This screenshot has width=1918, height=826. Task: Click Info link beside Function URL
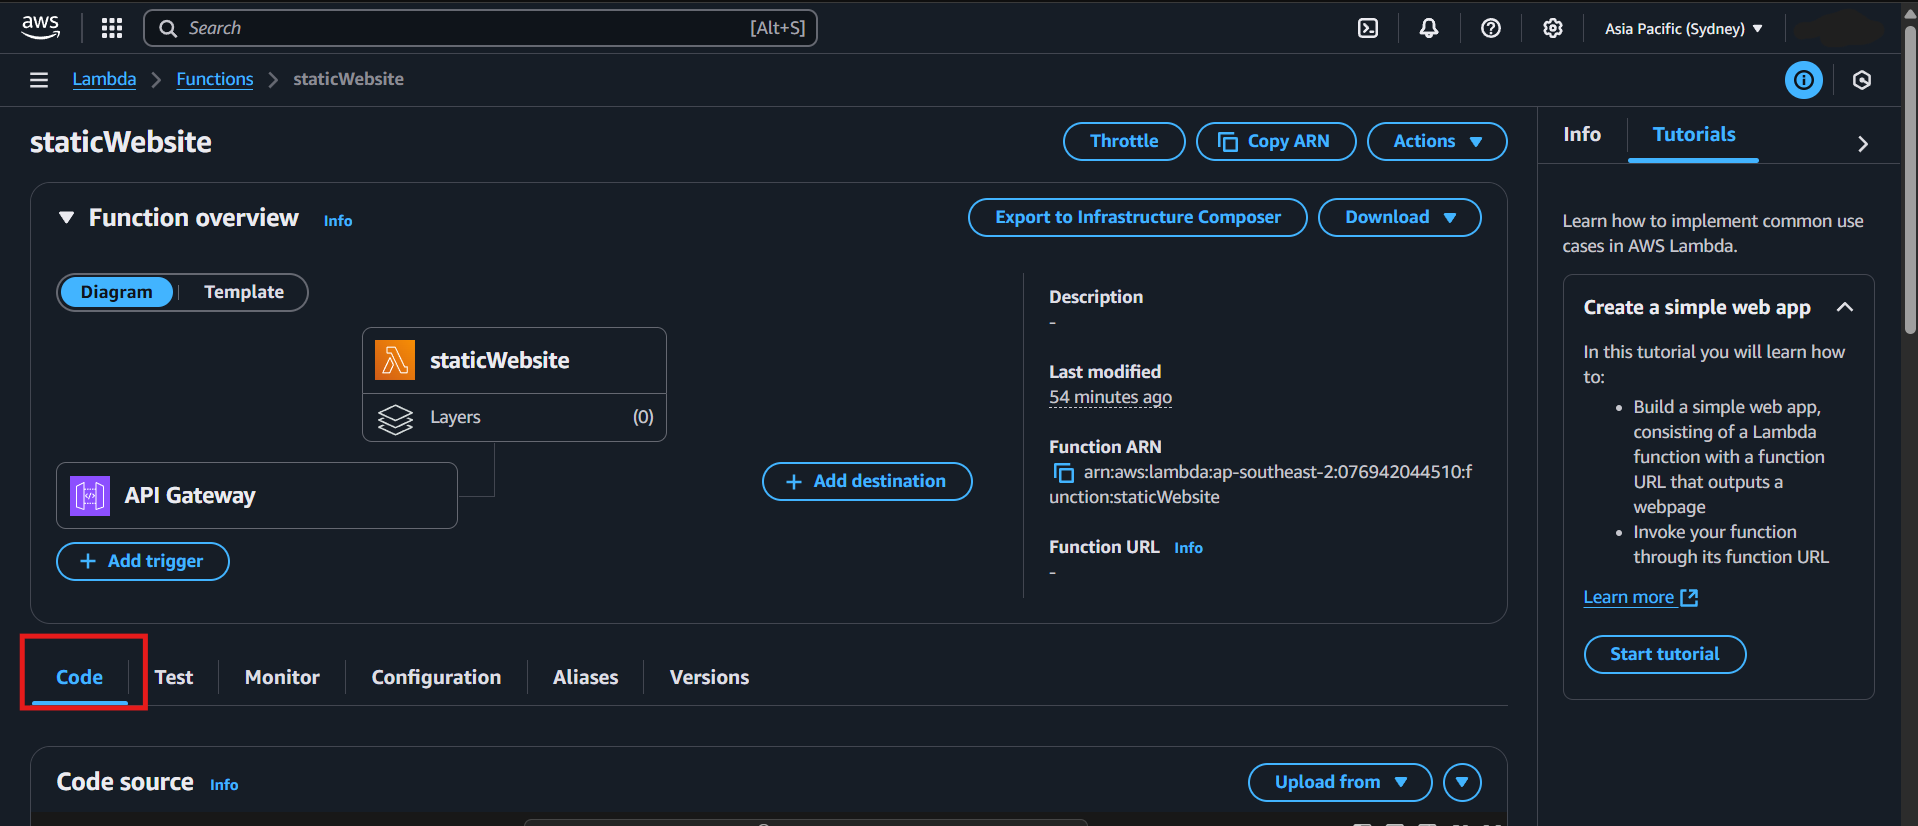pos(1188,547)
